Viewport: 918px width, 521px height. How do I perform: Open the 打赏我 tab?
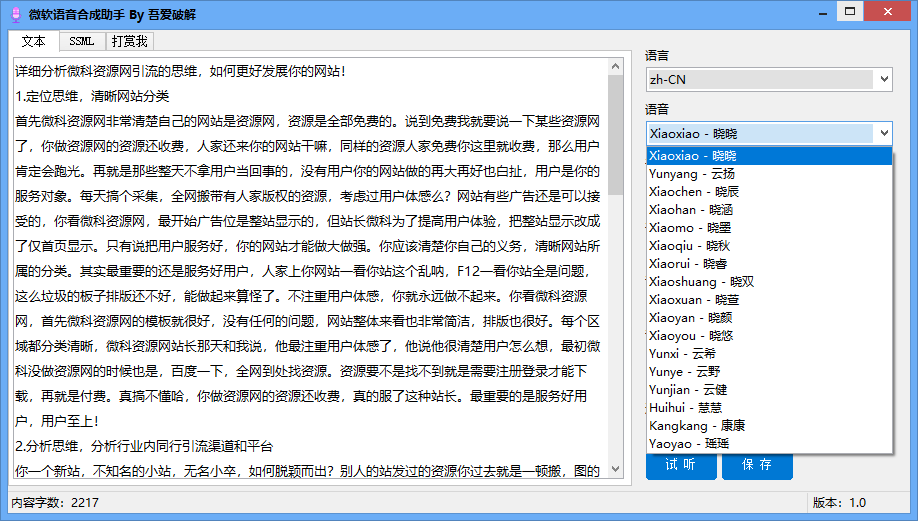point(129,41)
